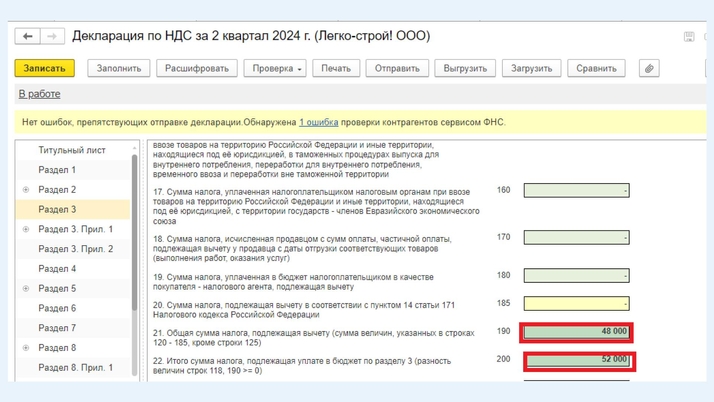Click the Отправить button
714x402 pixels.
[397, 68]
